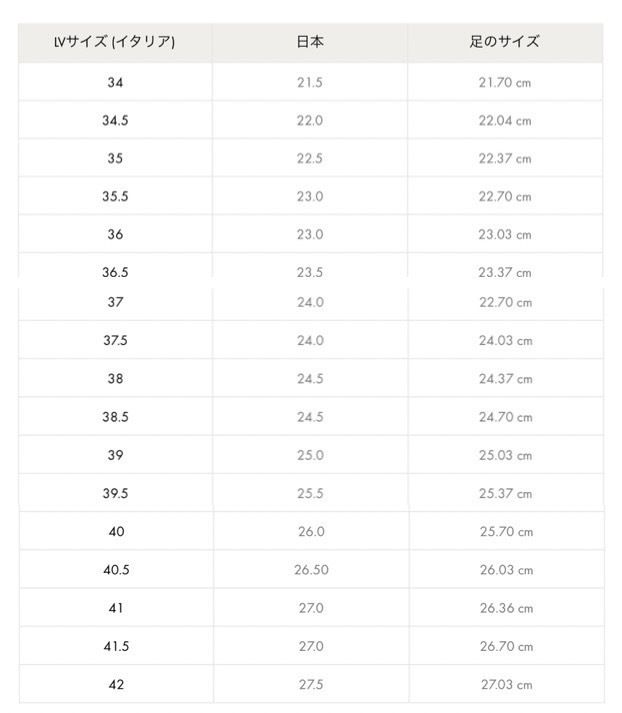Select the LV size 40 cell
This screenshot has height=713, width=622.
click(x=116, y=532)
